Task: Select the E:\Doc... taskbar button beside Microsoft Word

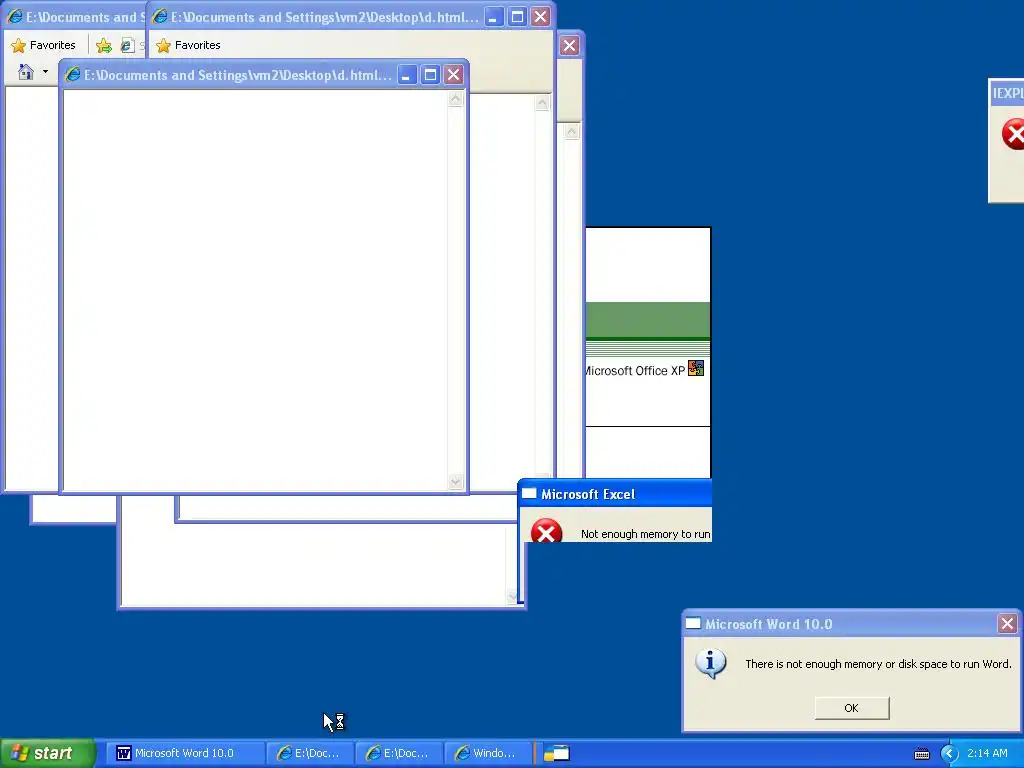Action: (x=310, y=753)
